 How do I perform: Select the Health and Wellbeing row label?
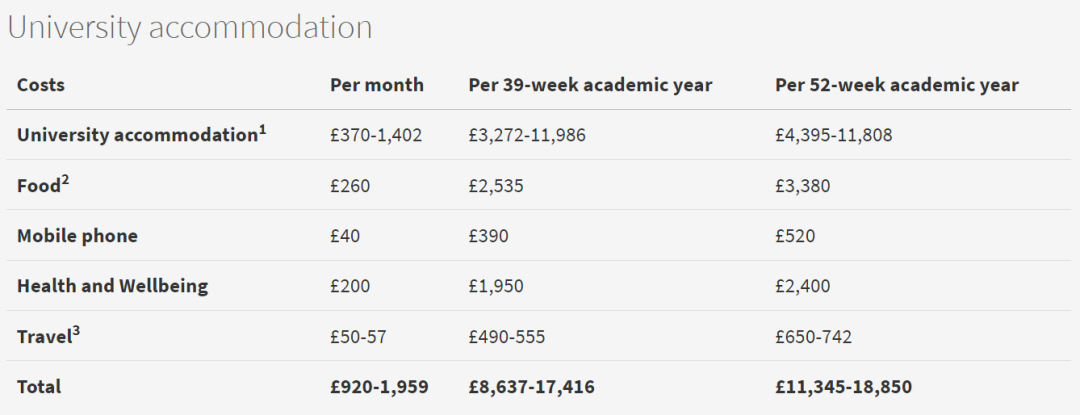coord(112,286)
